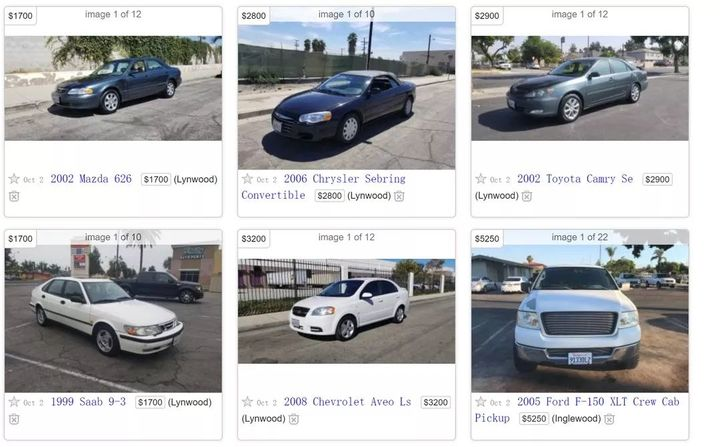720x447 pixels.
Task: Open the 1999 Saab 9-3 link
Action: pos(88,402)
